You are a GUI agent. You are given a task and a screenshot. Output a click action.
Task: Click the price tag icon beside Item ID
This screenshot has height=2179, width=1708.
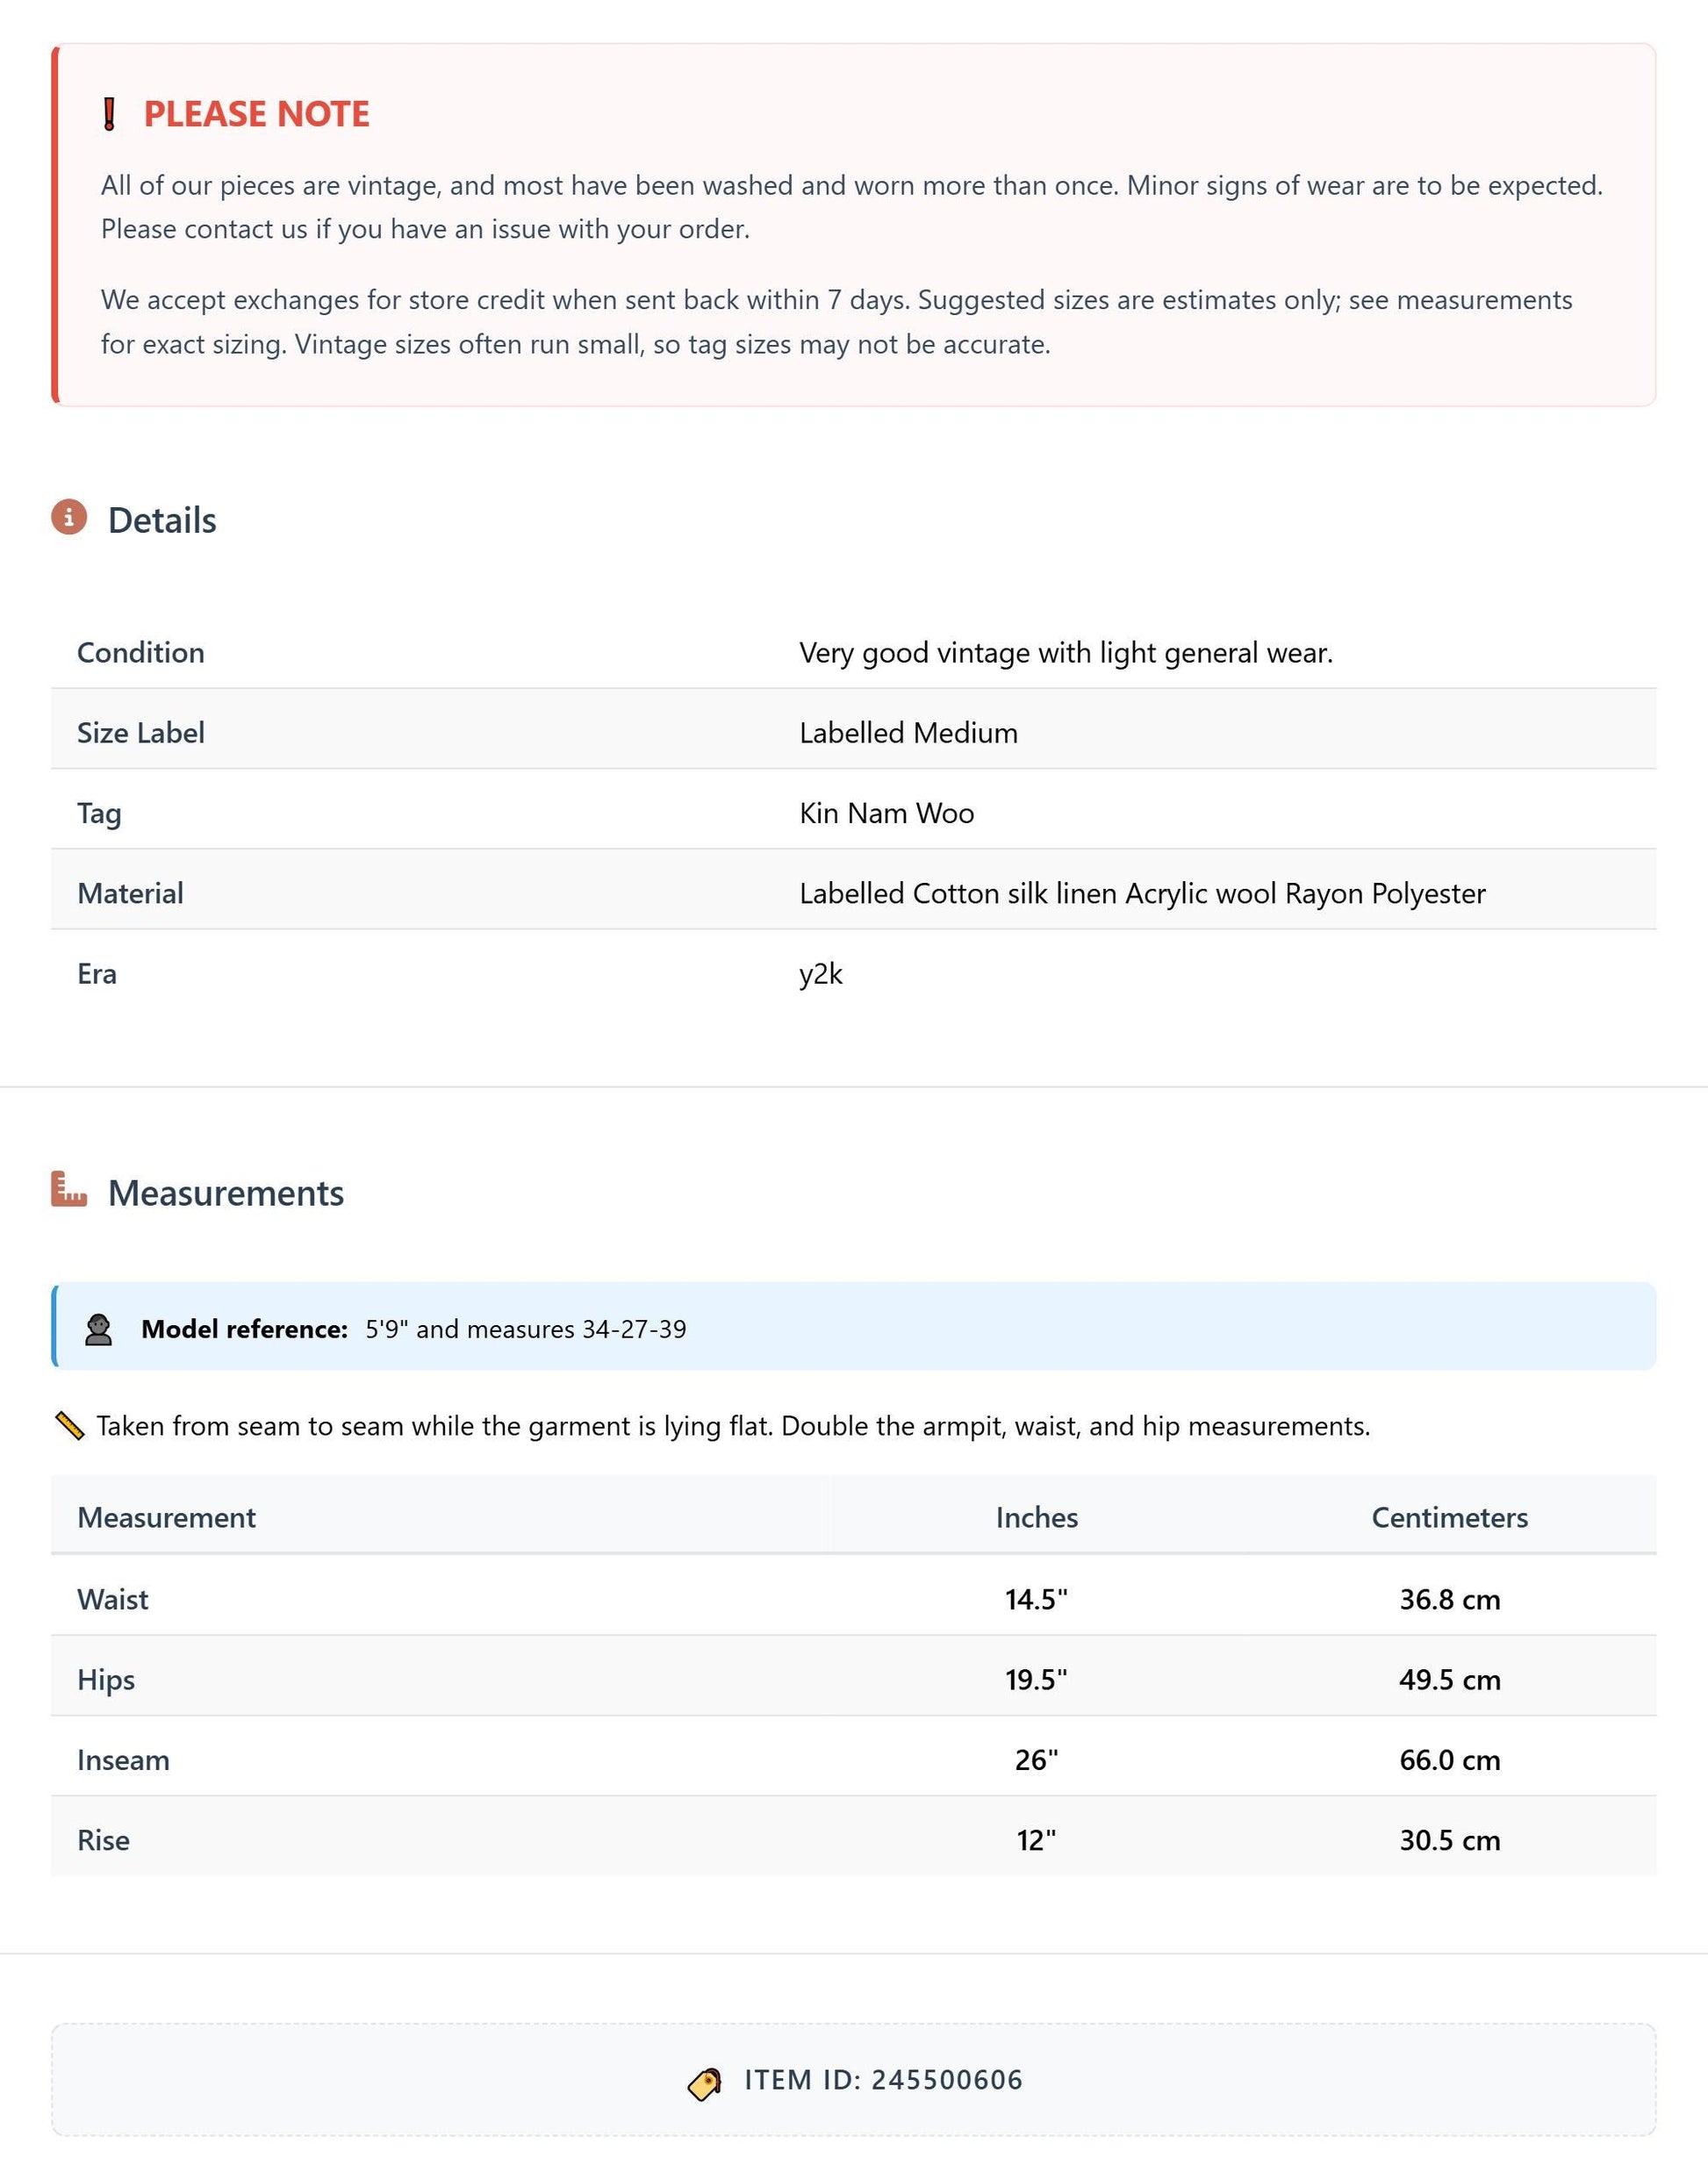[x=705, y=2084]
